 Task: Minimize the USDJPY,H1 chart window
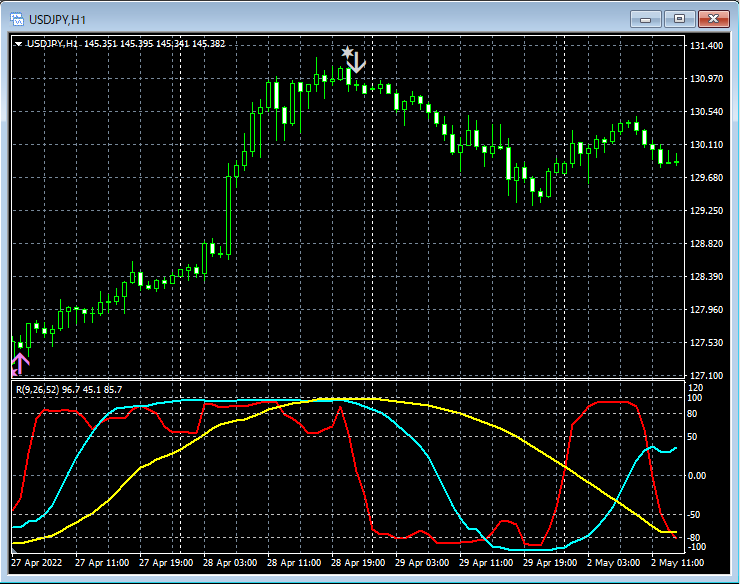click(x=647, y=19)
